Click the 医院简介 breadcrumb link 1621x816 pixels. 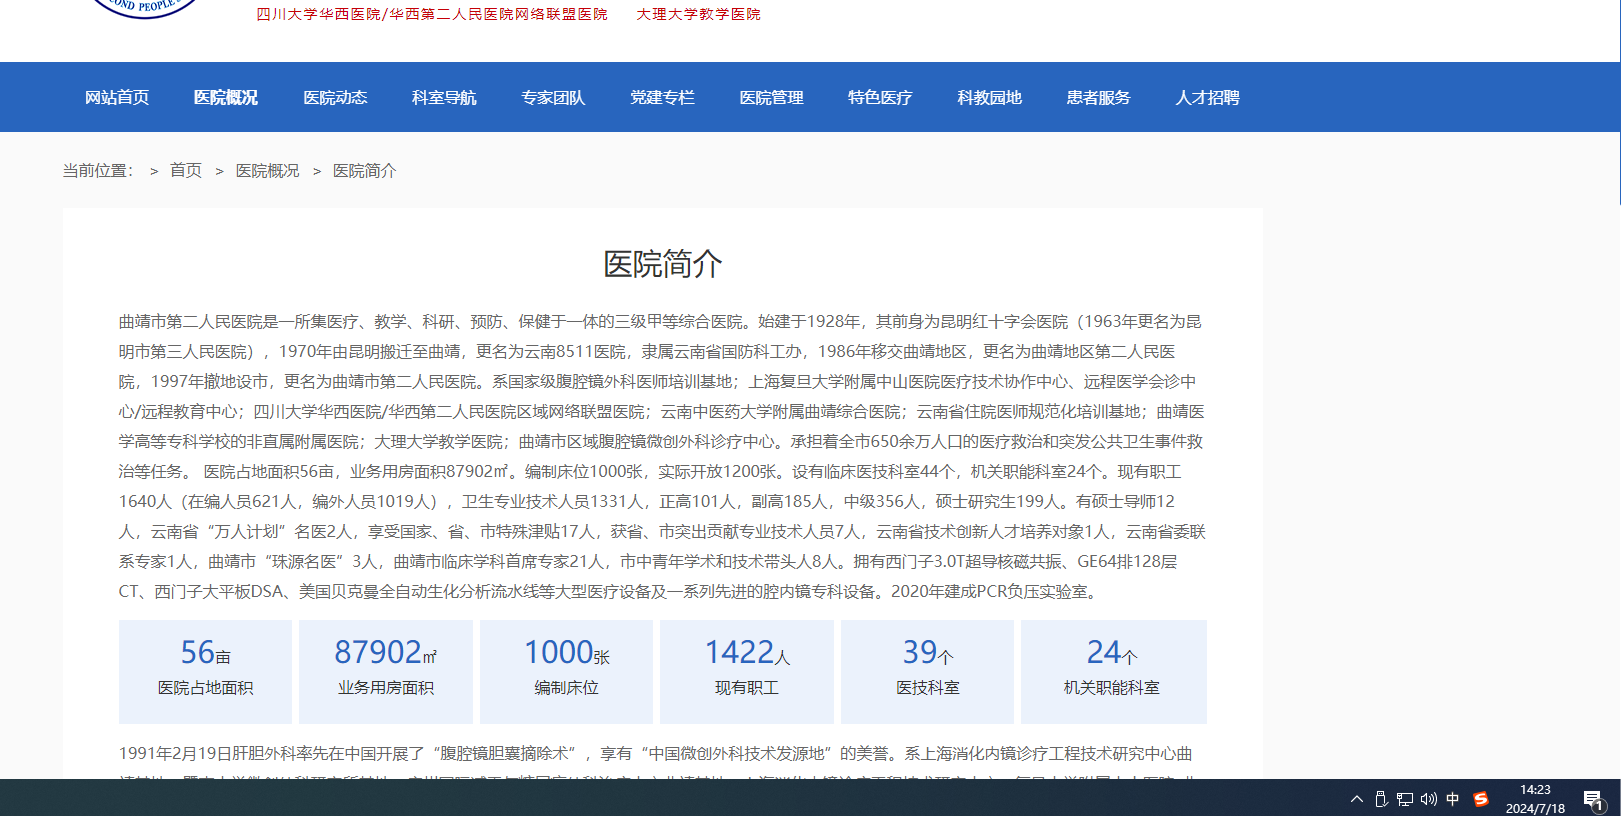364,171
